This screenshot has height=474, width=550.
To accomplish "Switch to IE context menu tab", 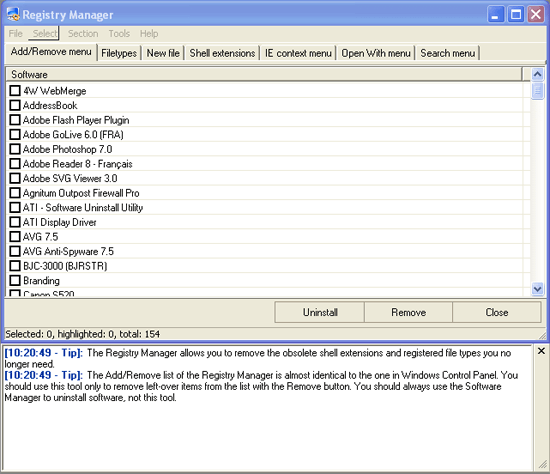I will [x=298, y=53].
